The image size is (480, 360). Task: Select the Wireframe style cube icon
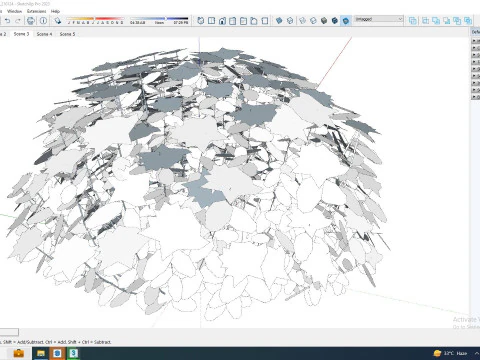pos(302,21)
